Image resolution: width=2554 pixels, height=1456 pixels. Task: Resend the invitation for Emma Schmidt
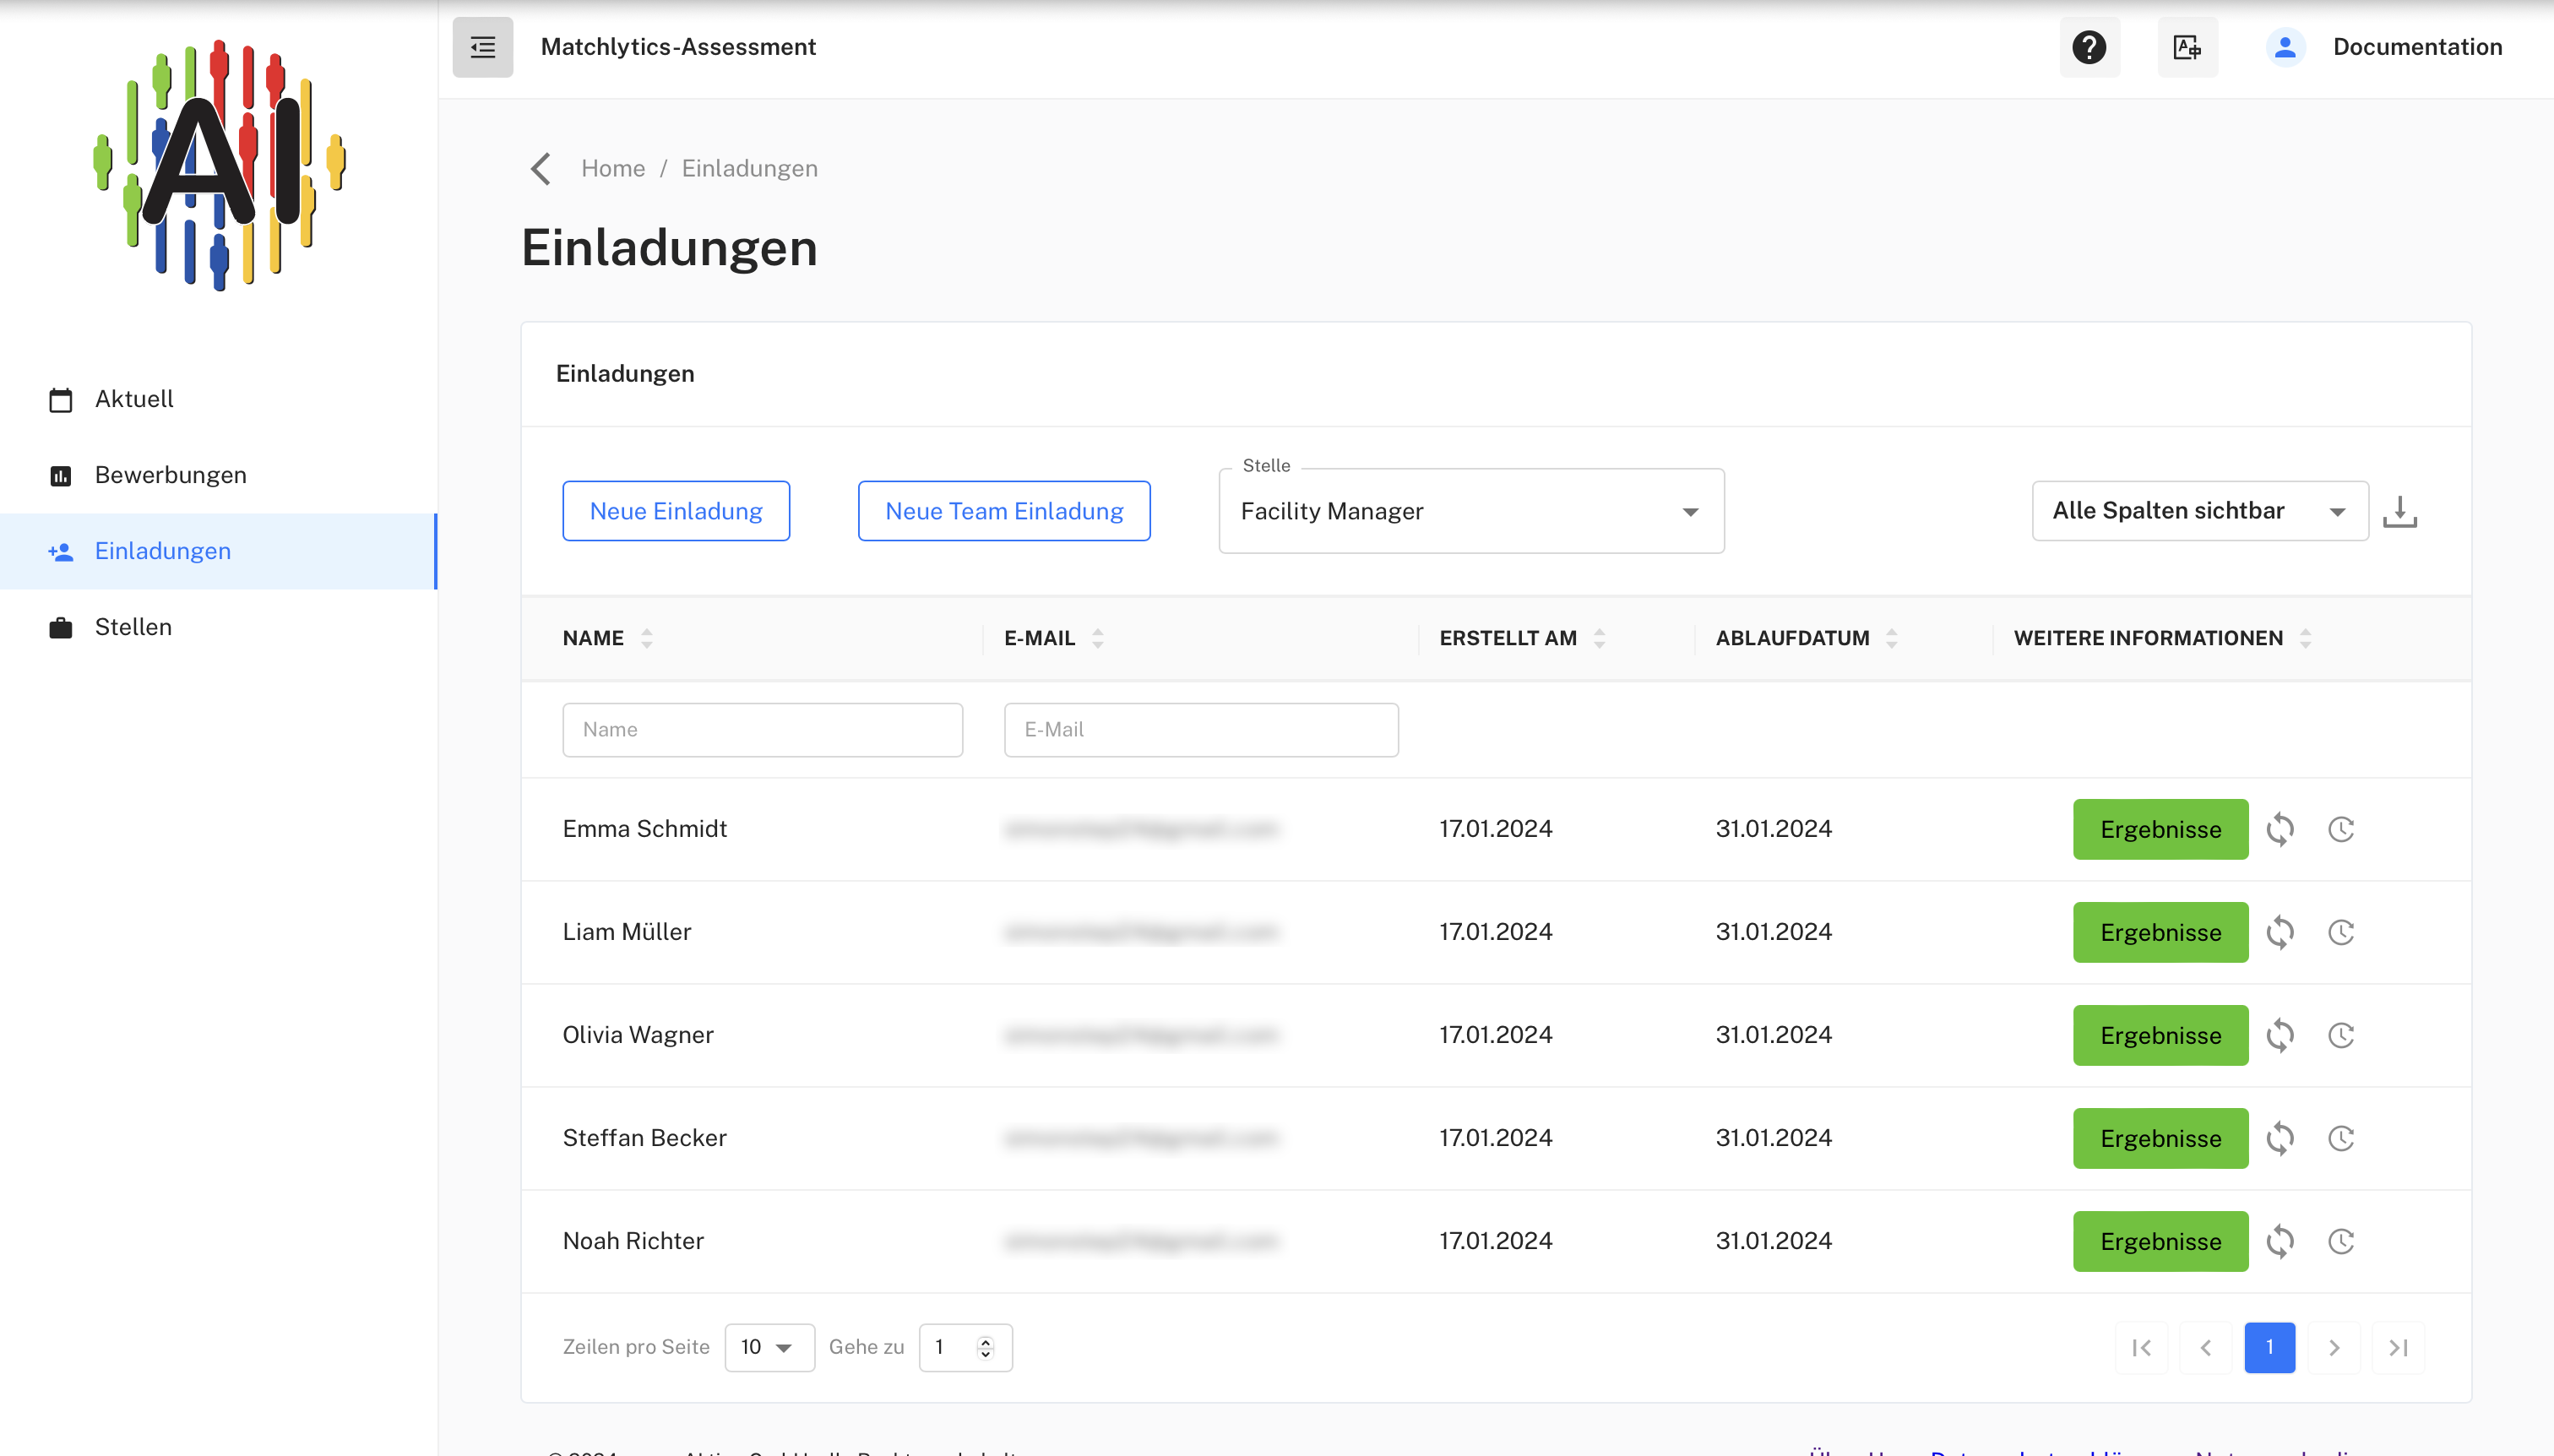pyautogui.click(x=2280, y=829)
